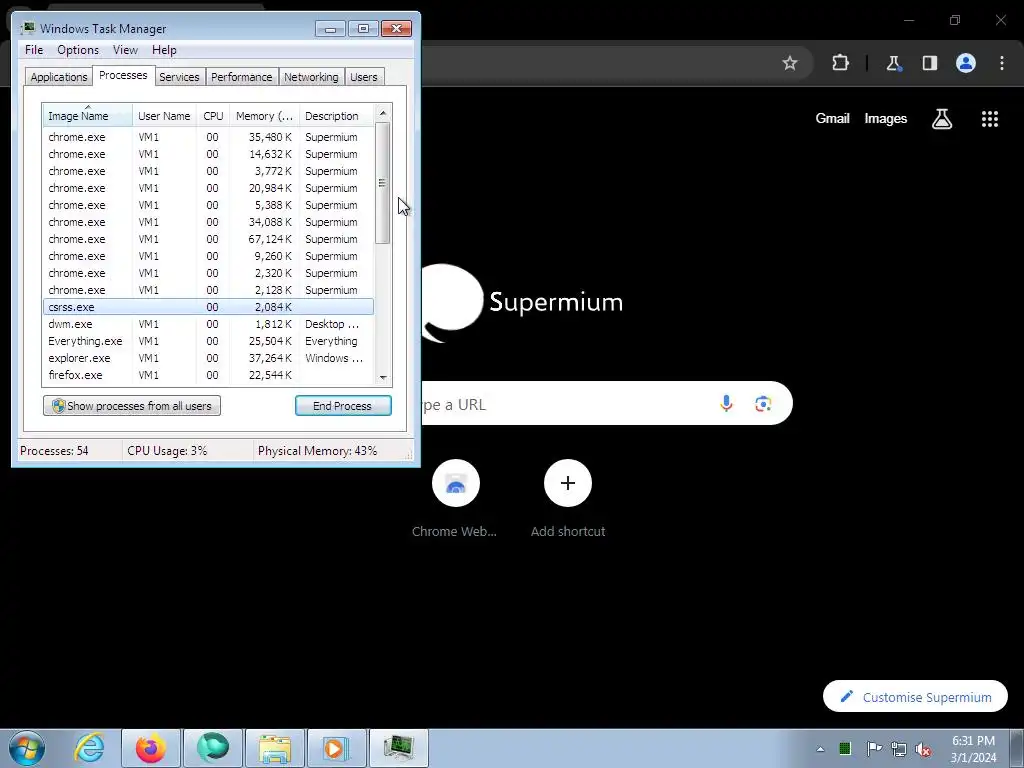Switch to the Applications tab
This screenshot has height=768, width=1024.
point(59,77)
